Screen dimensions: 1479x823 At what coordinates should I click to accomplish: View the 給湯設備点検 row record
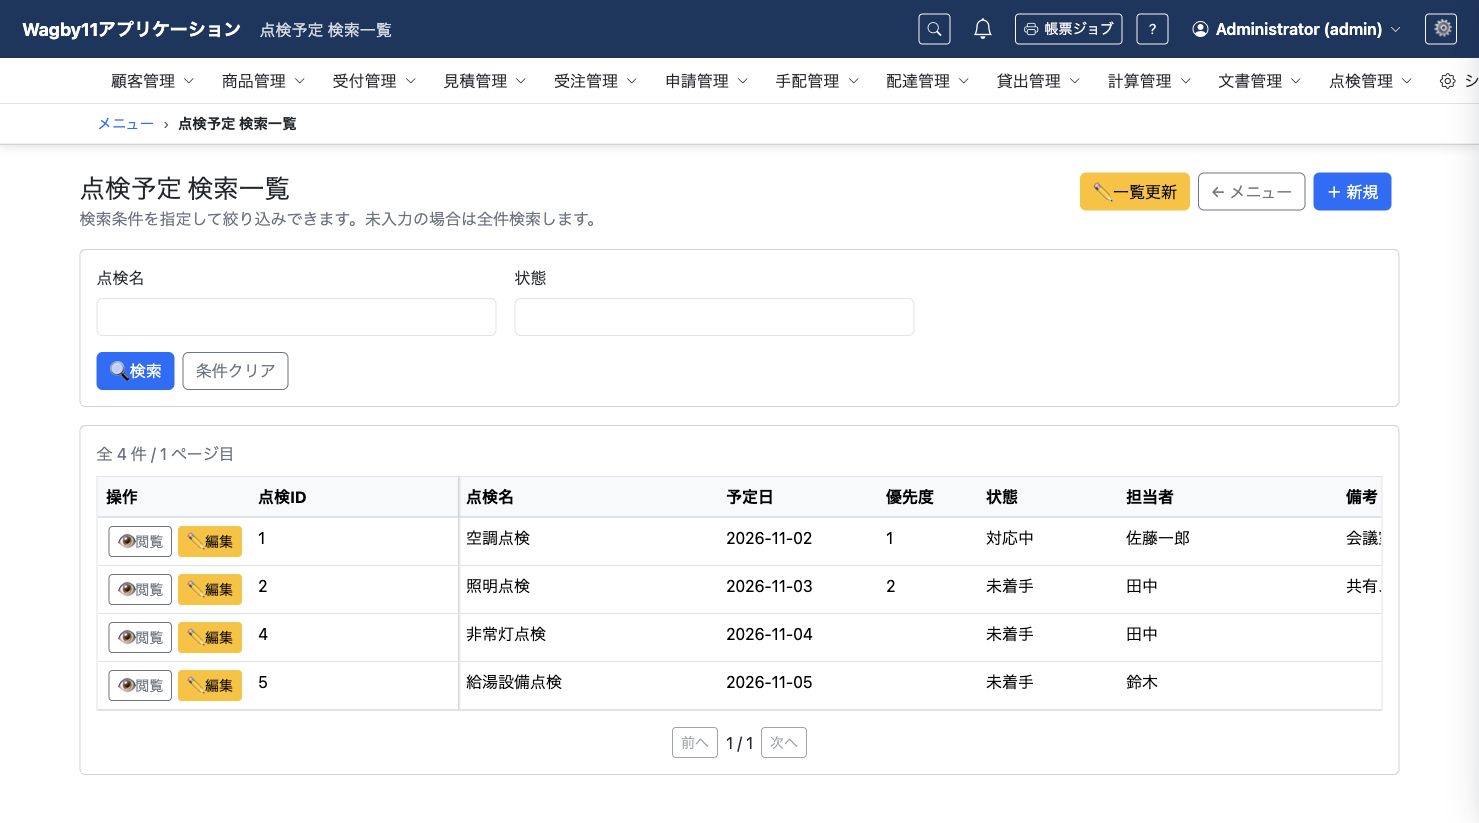[140, 685]
